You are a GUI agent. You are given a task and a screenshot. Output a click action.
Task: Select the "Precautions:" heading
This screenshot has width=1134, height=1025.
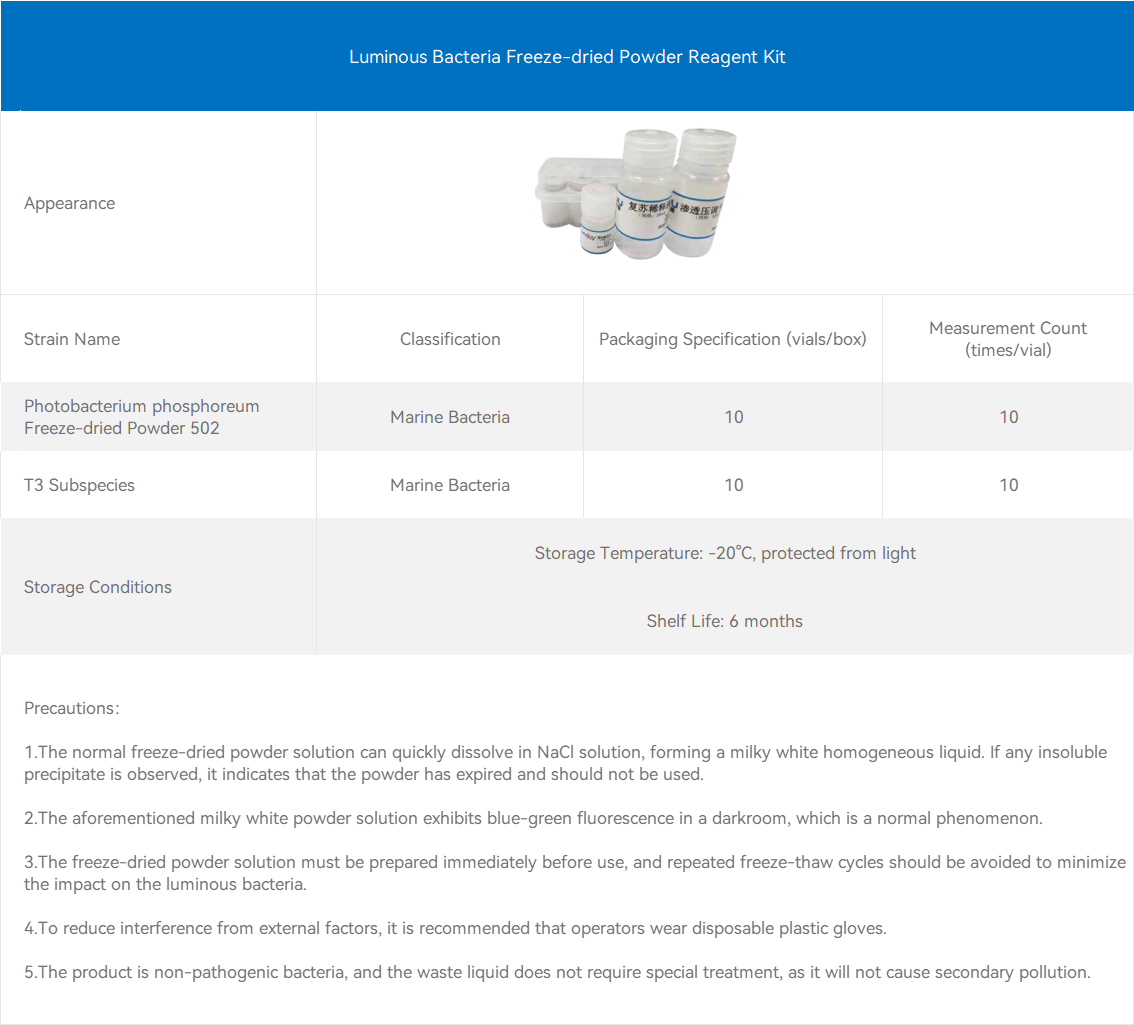click(x=72, y=708)
